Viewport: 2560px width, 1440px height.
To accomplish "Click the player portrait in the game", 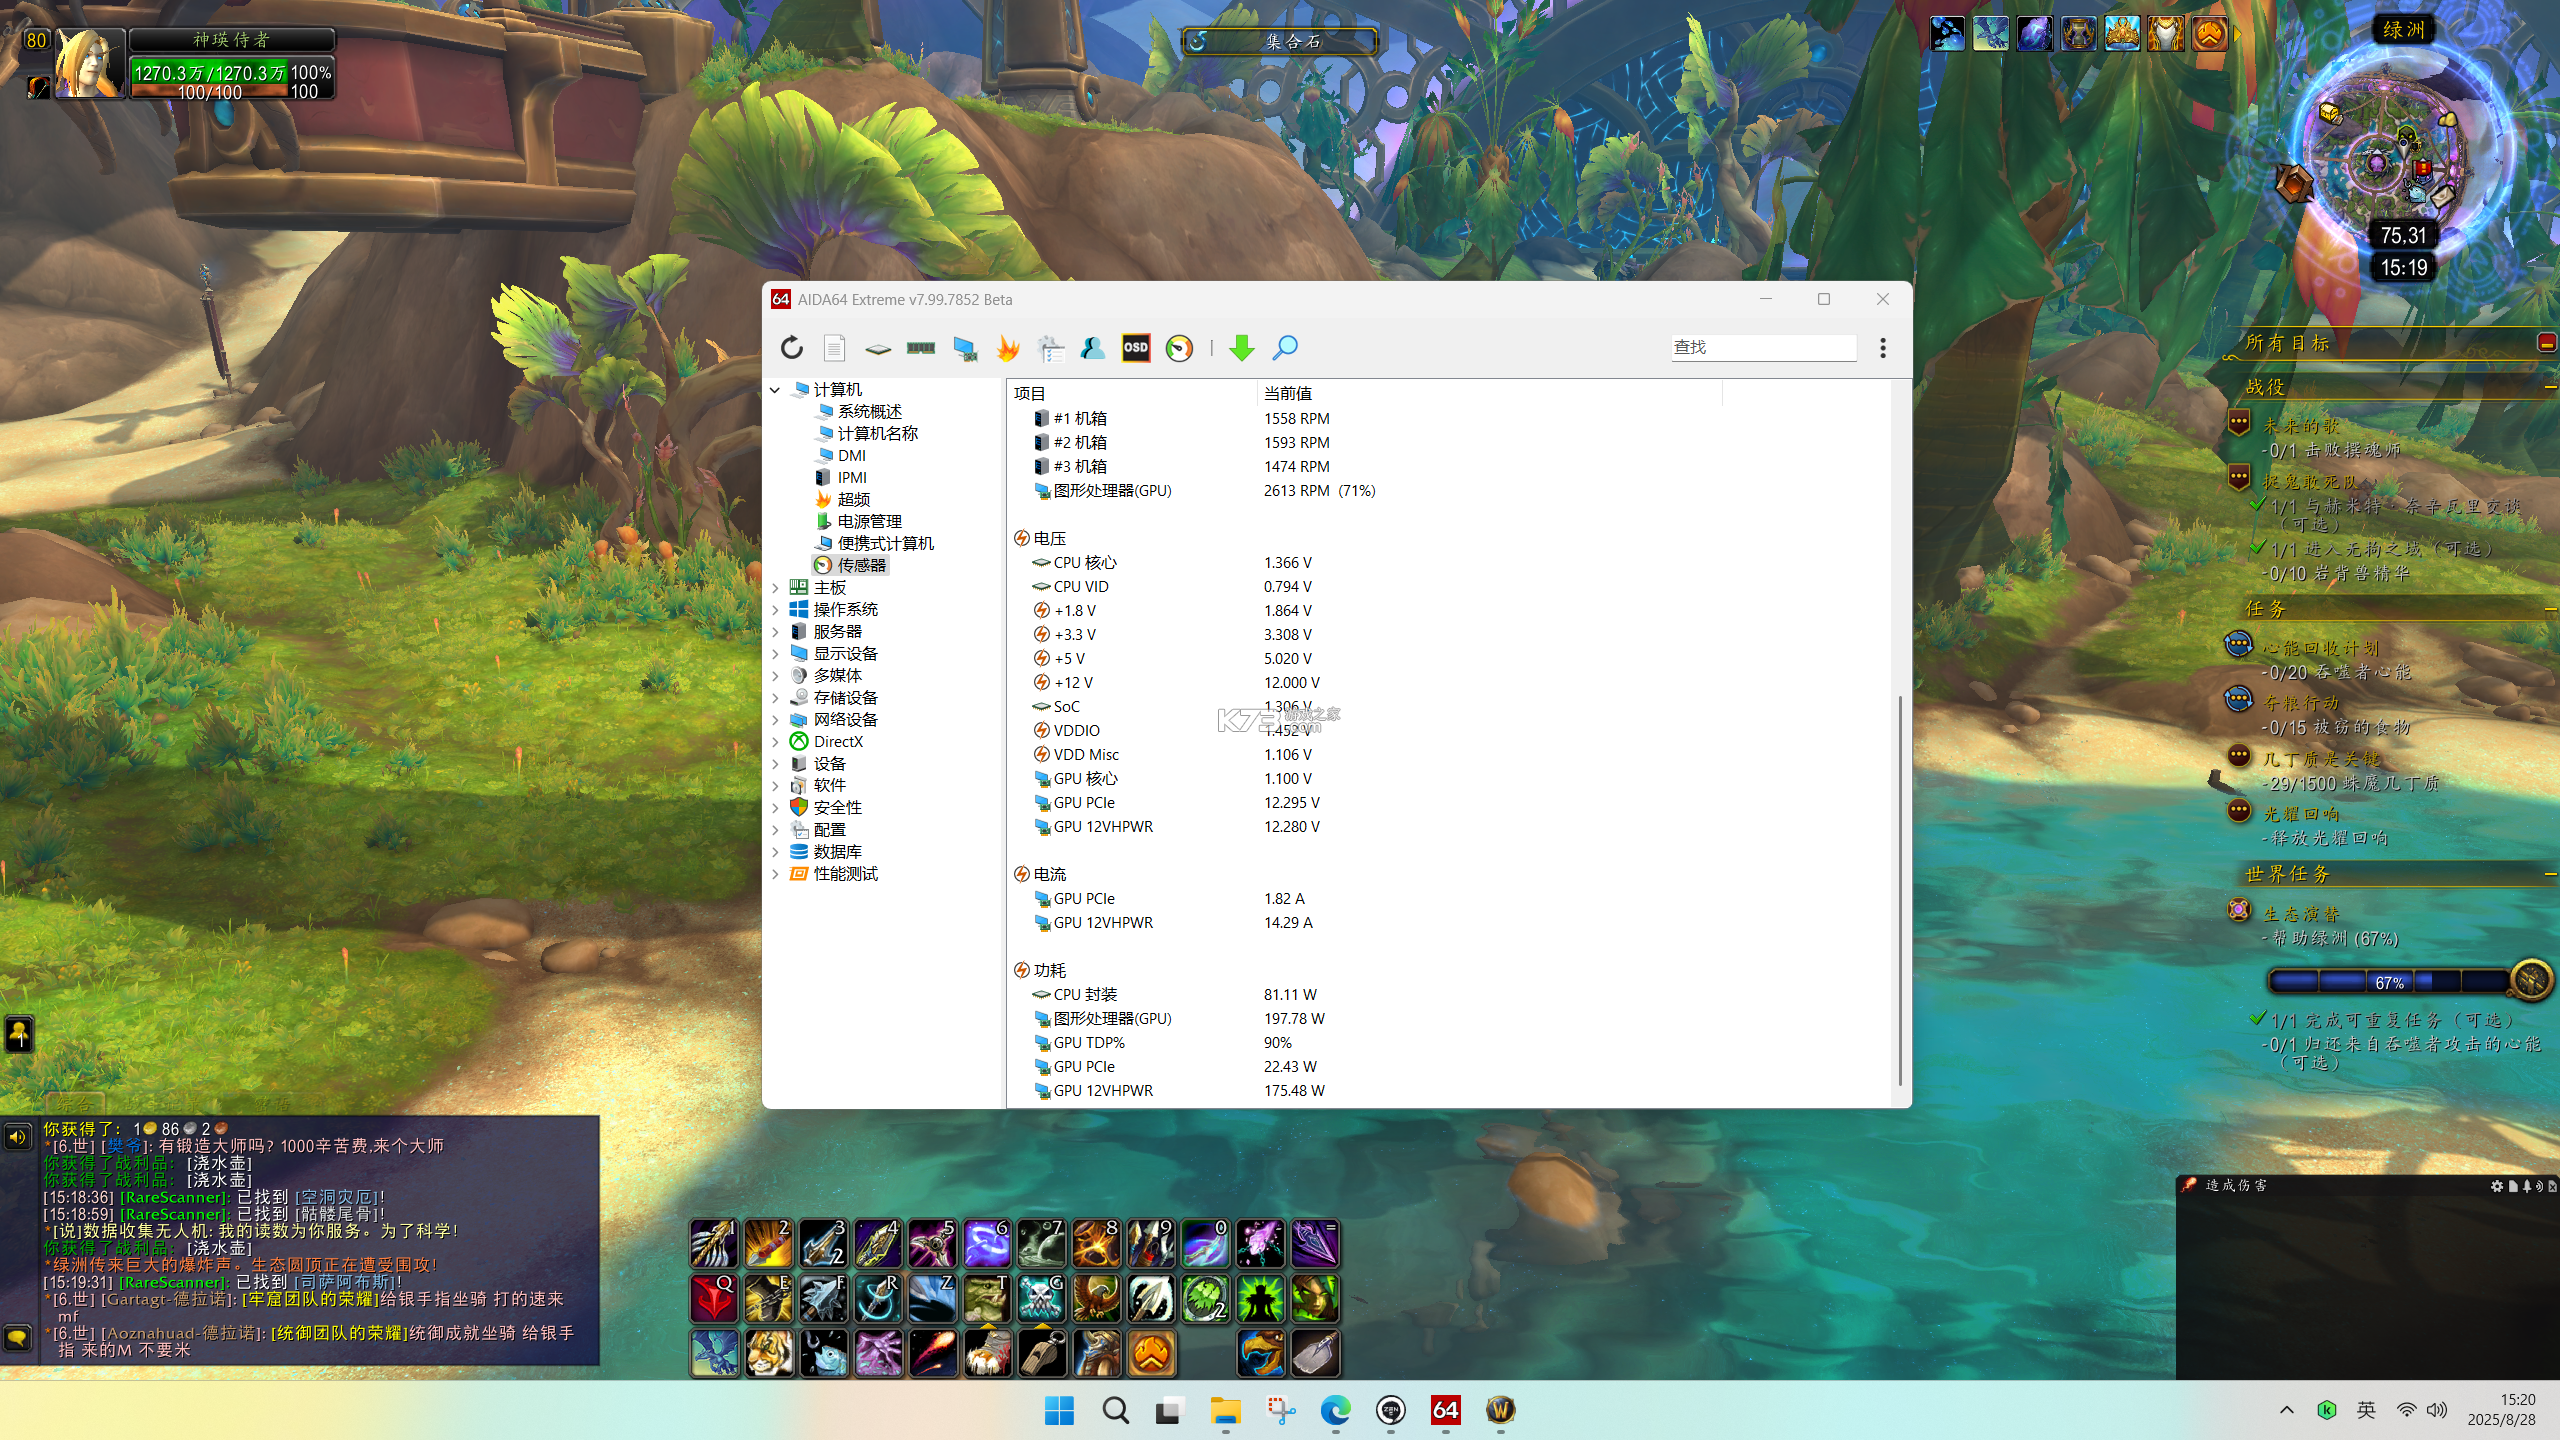I will coord(90,63).
